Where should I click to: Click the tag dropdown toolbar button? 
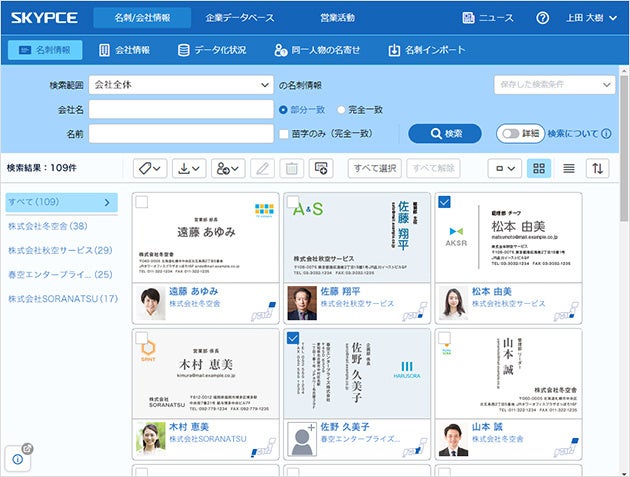tap(149, 168)
